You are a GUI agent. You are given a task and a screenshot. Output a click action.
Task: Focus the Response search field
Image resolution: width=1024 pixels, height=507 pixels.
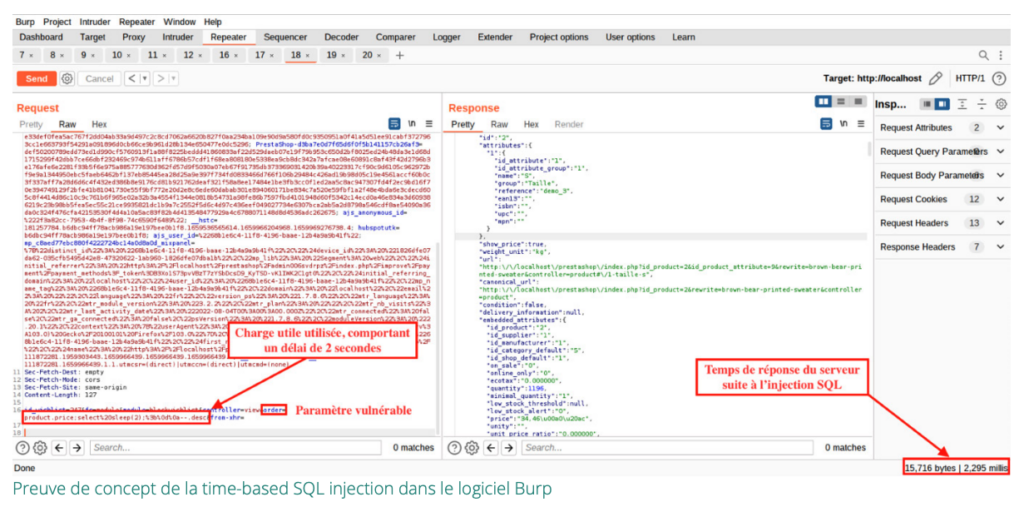[x=668, y=448]
